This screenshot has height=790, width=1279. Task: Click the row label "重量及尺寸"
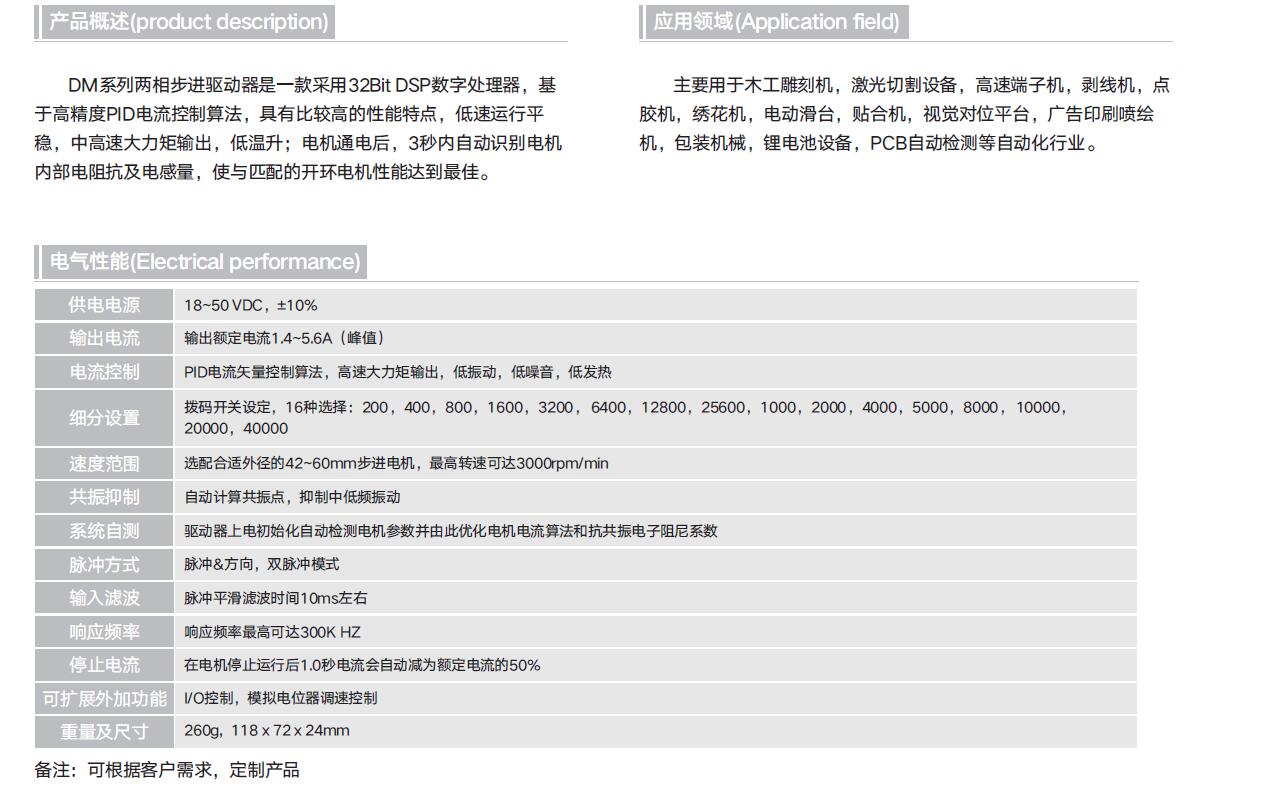click(x=105, y=732)
